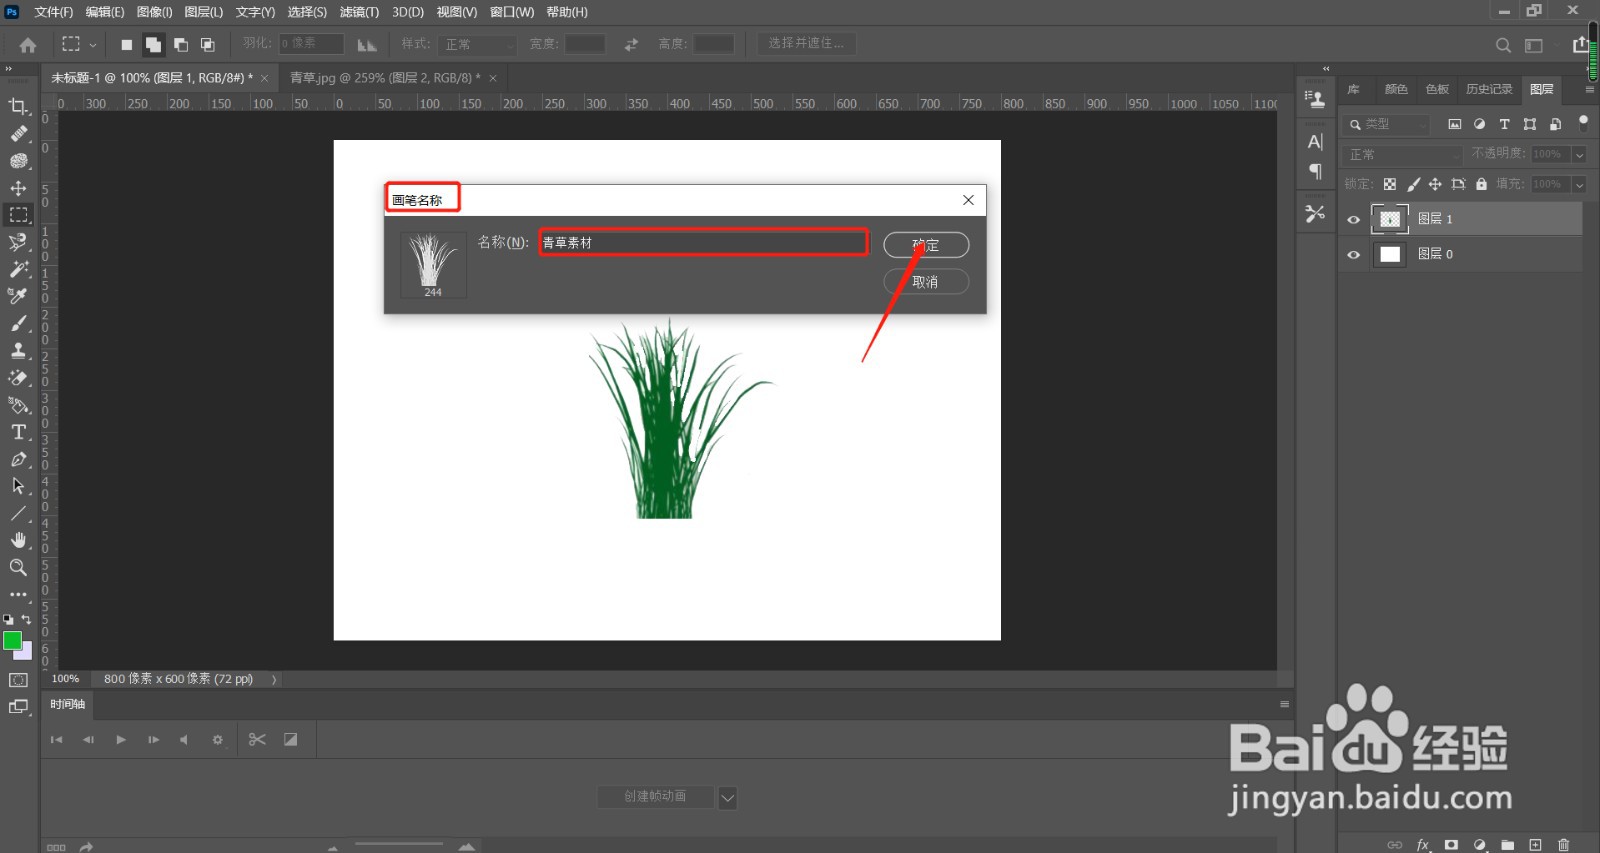Viewport: 1600px width, 853px height.
Task: Switch to 青草.jpg document tab
Action: 385,78
